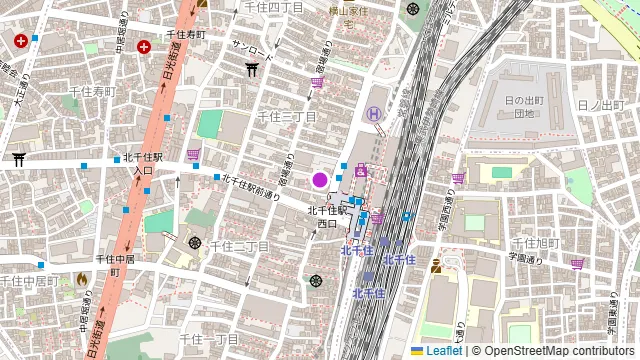640x360 pixels.
Task: Click the 千住旭町 district label
Action: 535,244
